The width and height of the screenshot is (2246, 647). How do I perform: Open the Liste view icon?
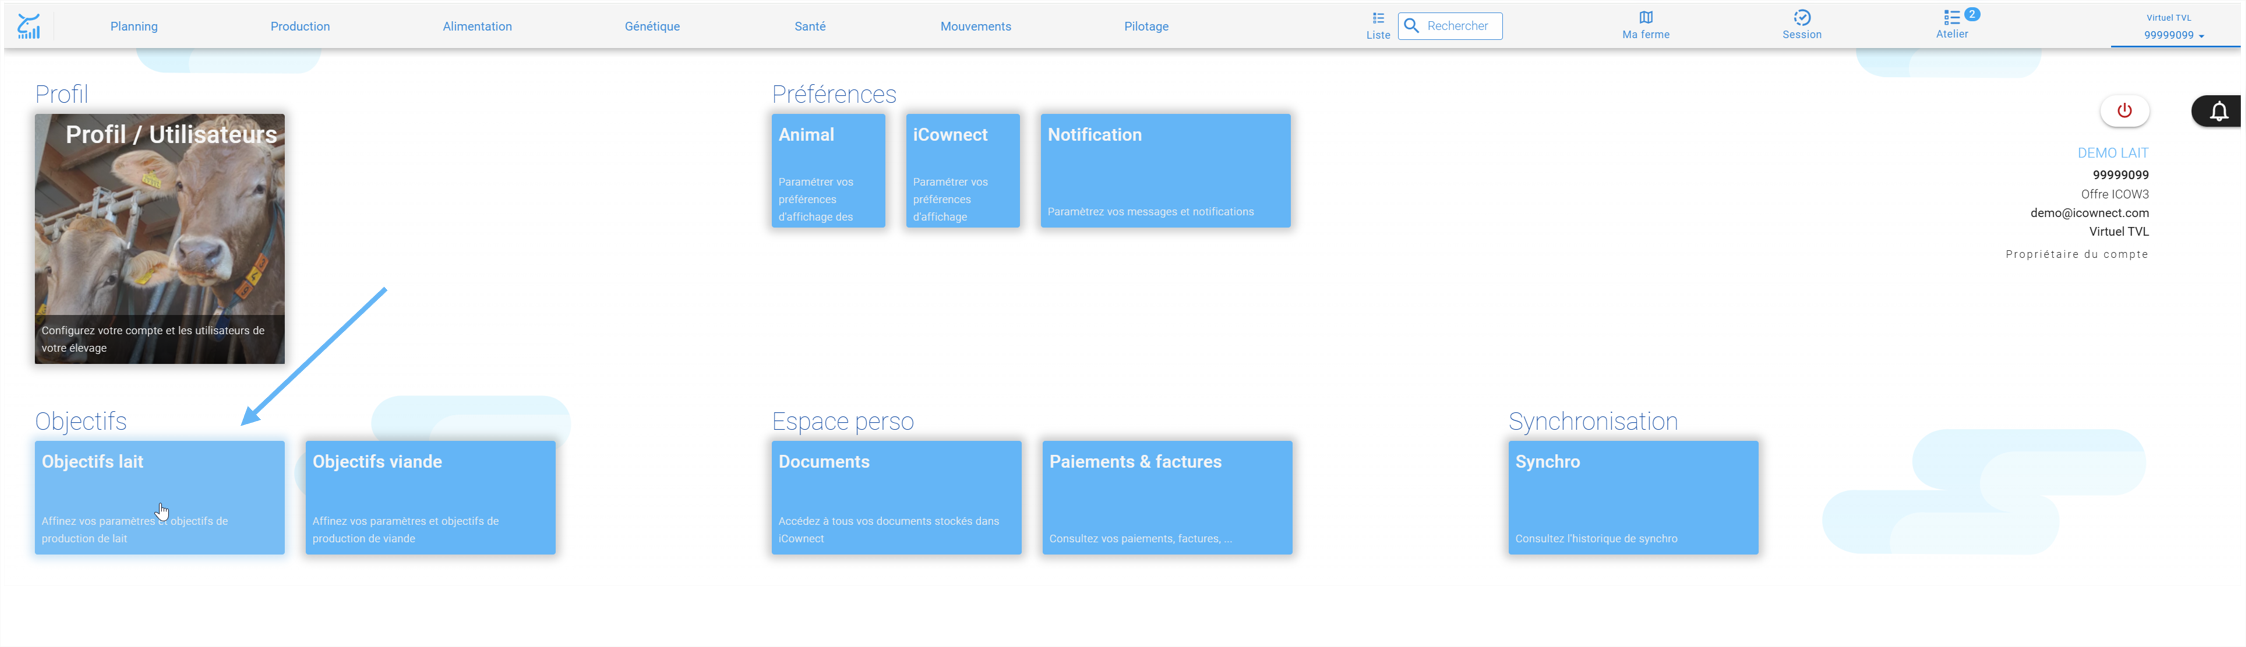tap(1378, 18)
